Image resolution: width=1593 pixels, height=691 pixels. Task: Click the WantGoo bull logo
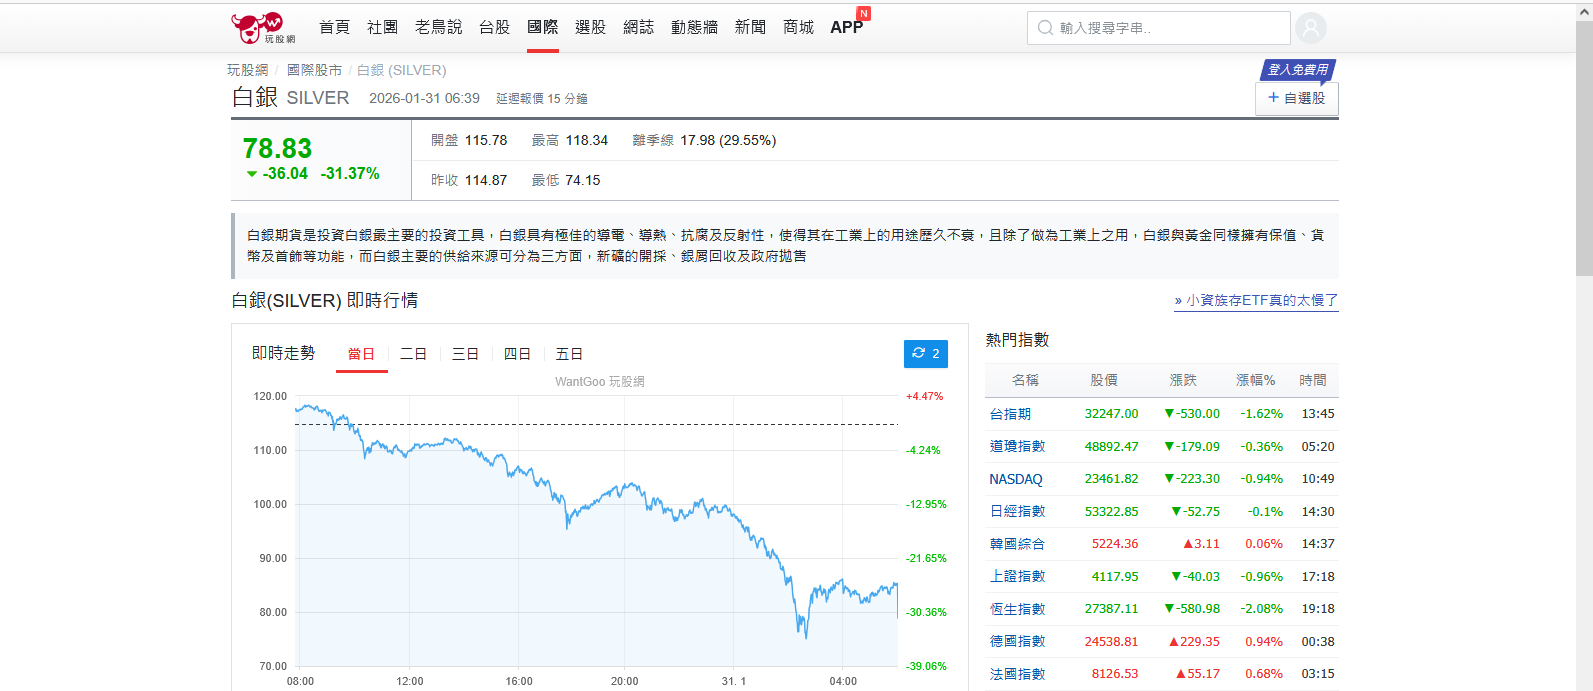(262, 28)
